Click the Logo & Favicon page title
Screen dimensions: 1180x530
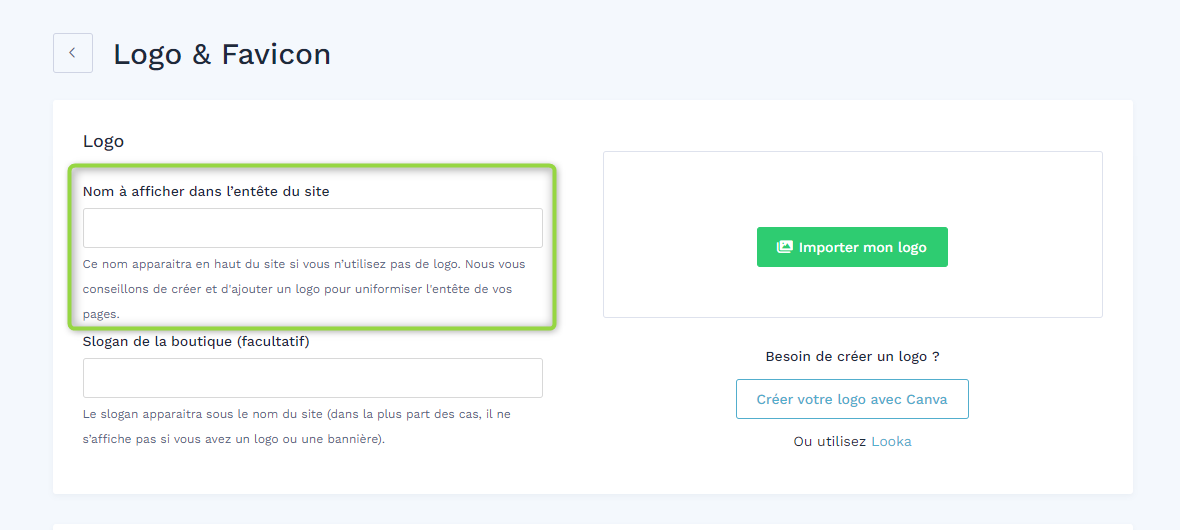222,54
